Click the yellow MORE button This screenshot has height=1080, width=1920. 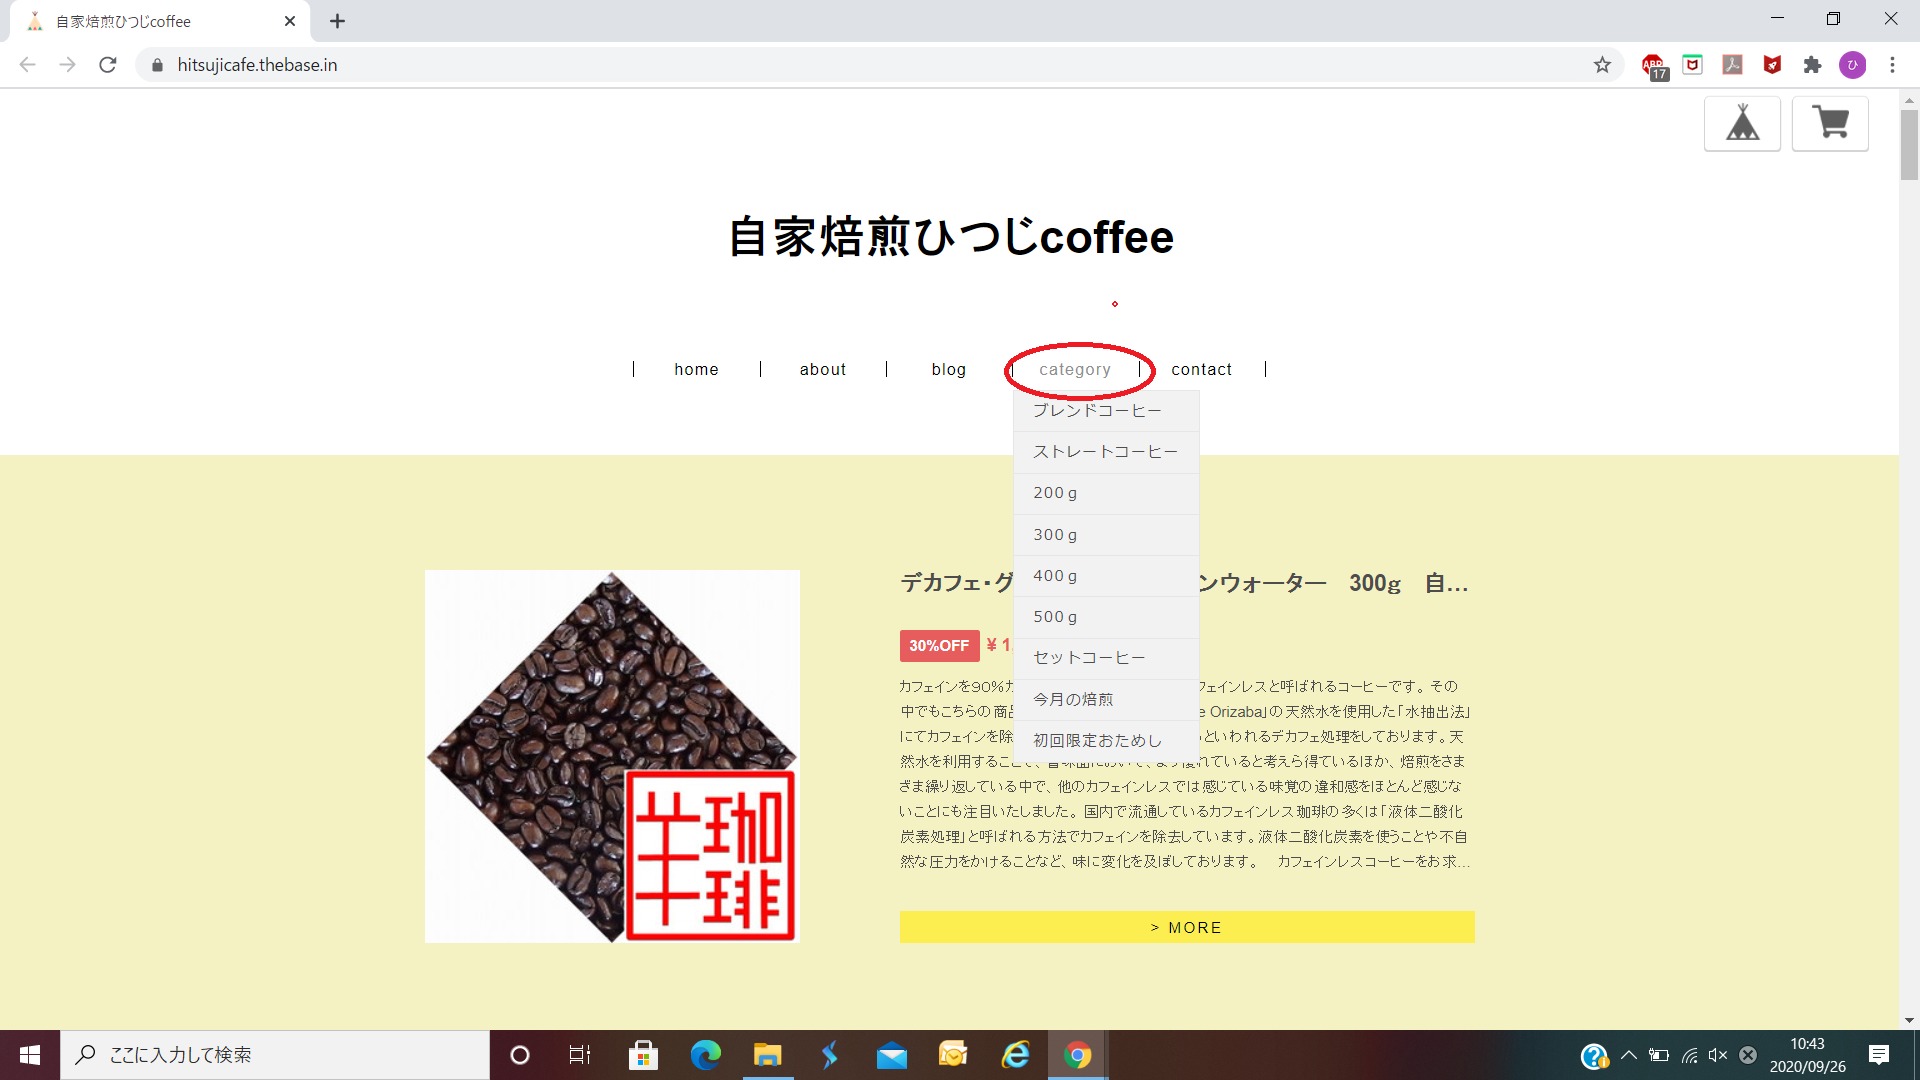coord(1186,927)
